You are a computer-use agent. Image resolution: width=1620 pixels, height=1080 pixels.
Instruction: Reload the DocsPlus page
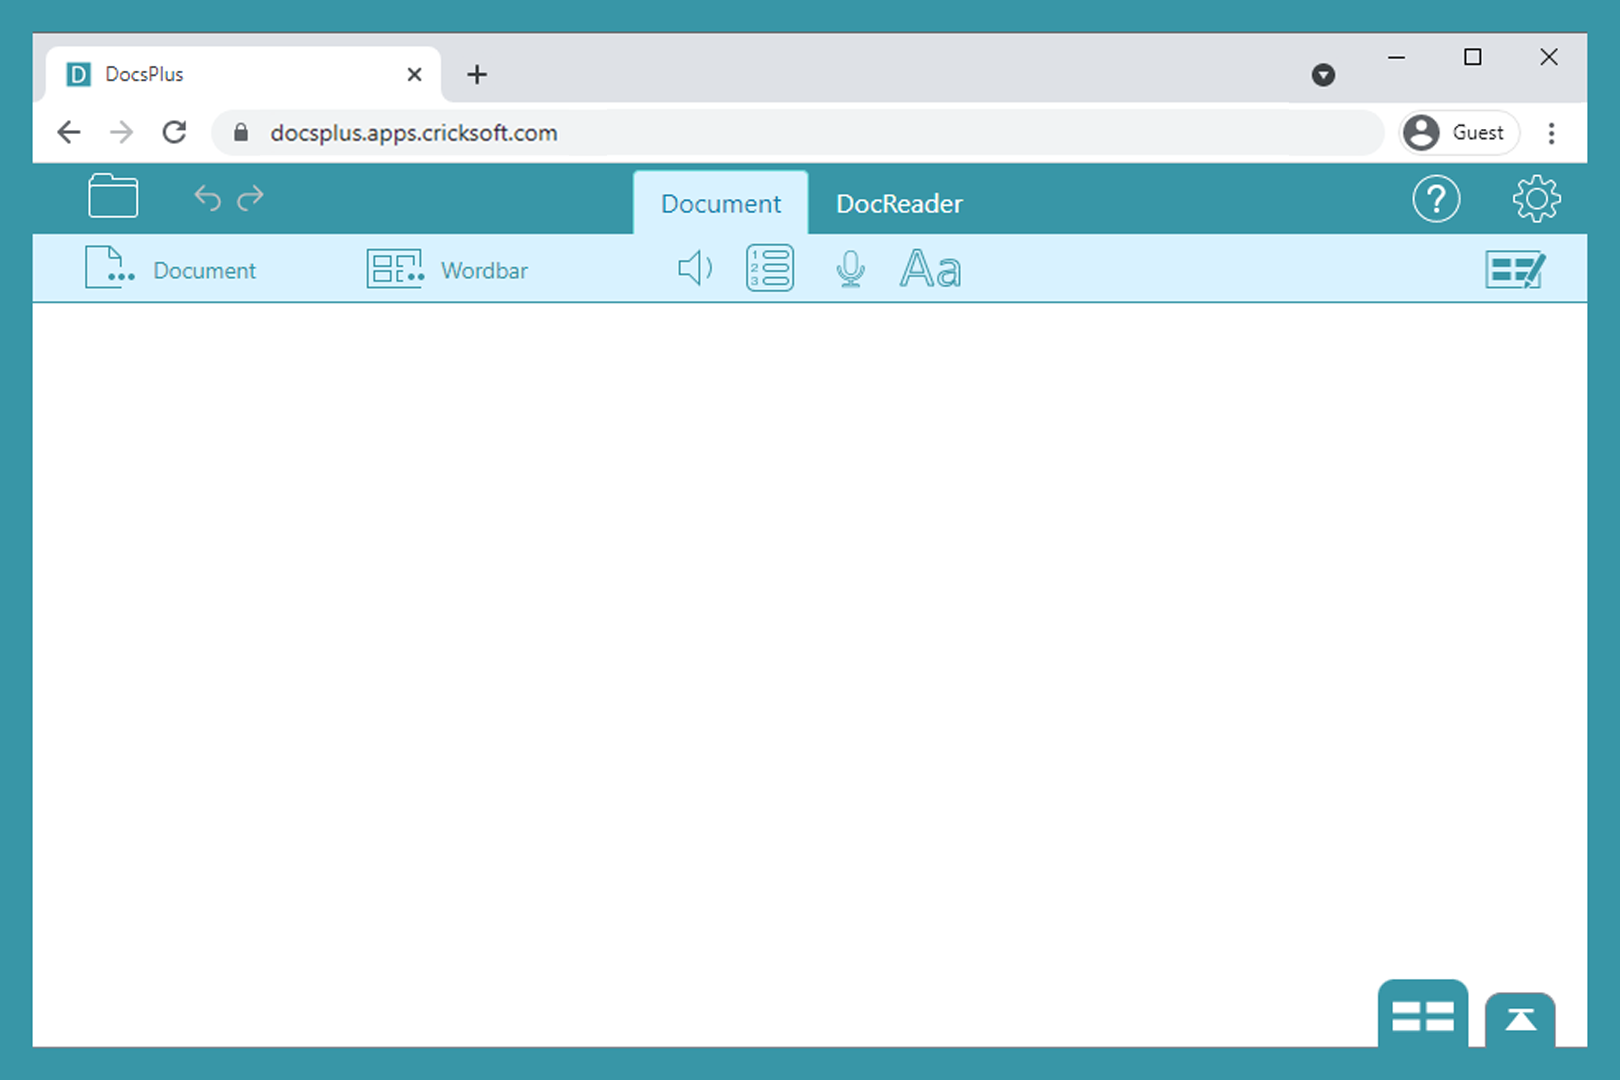coord(174,133)
